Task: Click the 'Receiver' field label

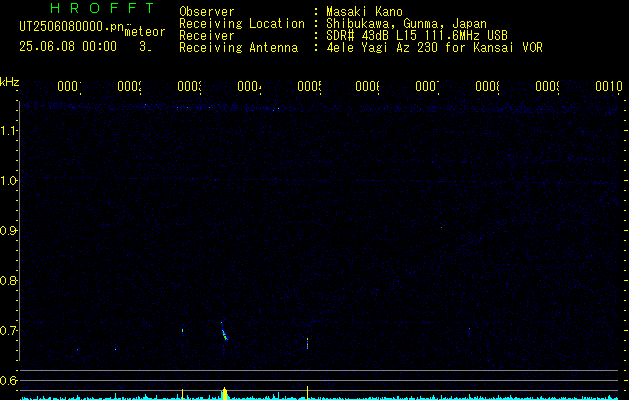Action: point(207,36)
